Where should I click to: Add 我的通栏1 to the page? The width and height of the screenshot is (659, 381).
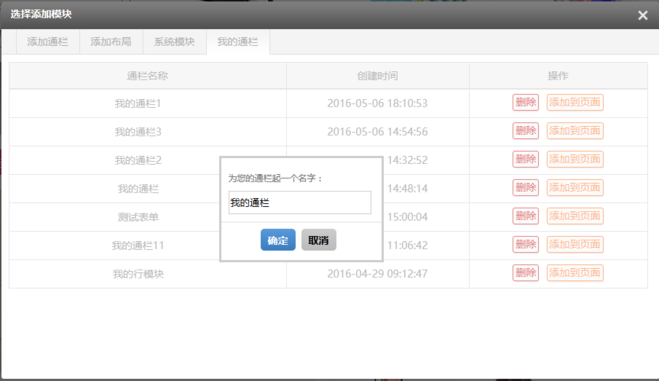[x=575, y=102]
